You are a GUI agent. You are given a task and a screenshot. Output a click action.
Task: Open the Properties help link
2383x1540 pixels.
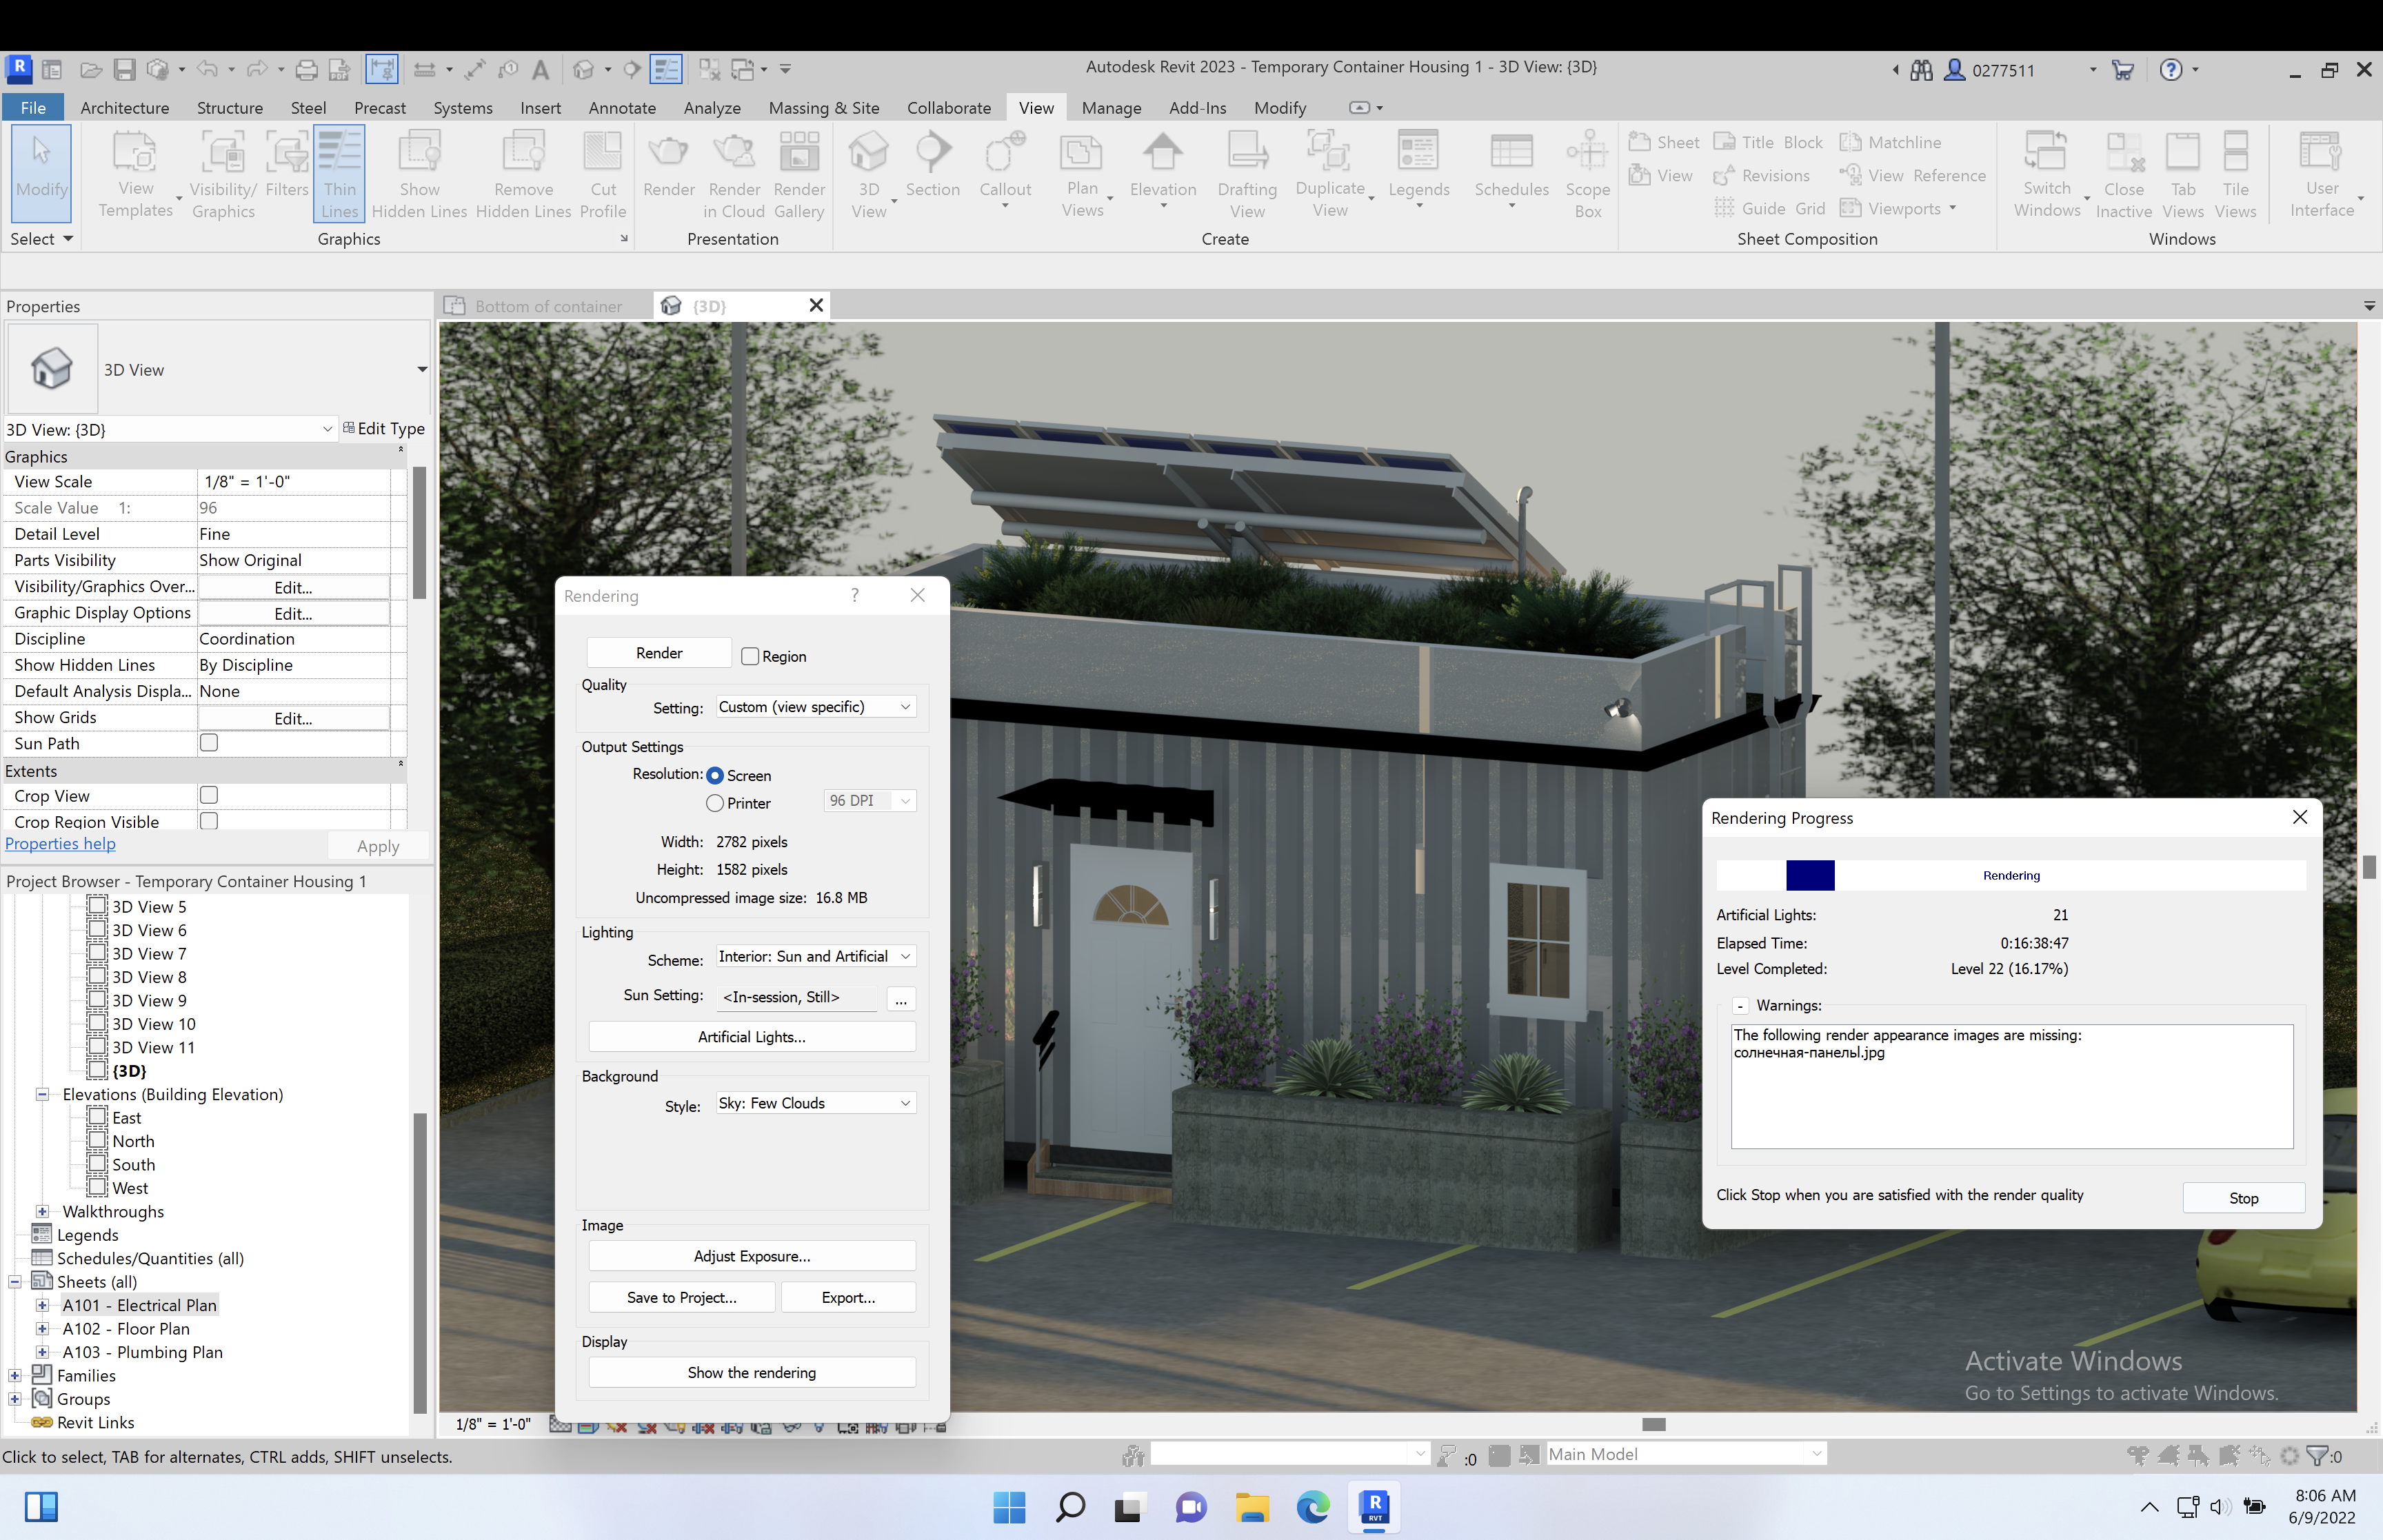[x=60, y=844]
